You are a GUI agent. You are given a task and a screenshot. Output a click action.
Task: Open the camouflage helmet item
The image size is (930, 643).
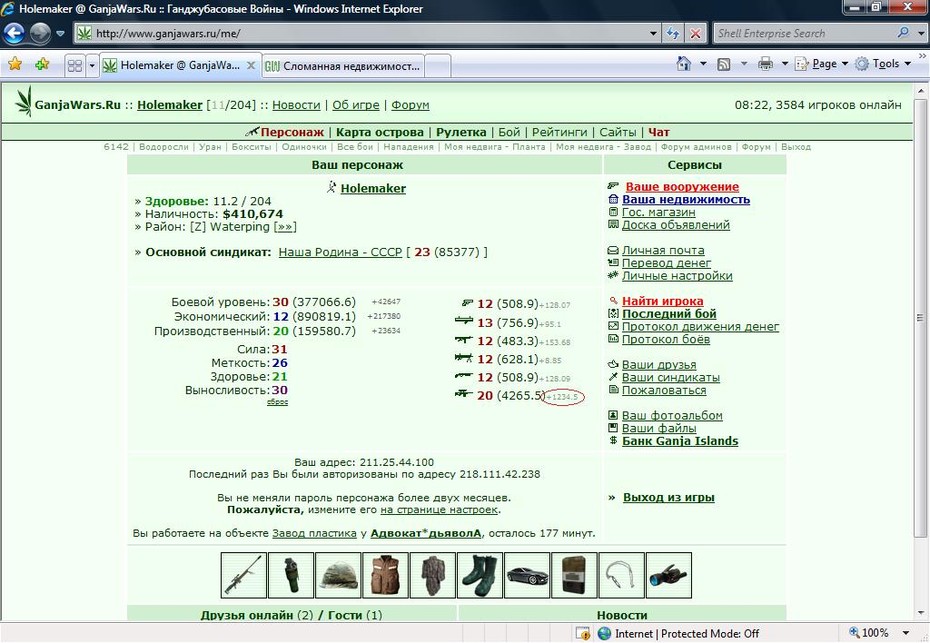(x=338, y=575)
